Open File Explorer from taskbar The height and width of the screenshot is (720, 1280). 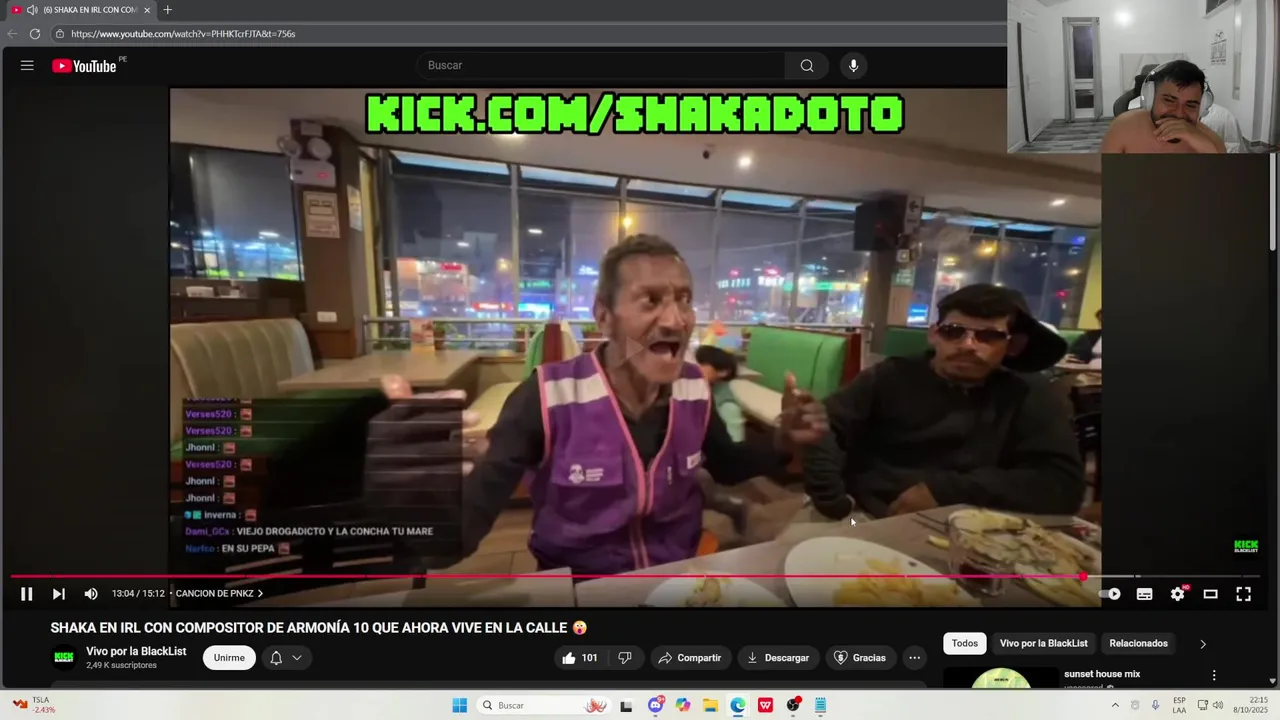[x=710, y=705]
